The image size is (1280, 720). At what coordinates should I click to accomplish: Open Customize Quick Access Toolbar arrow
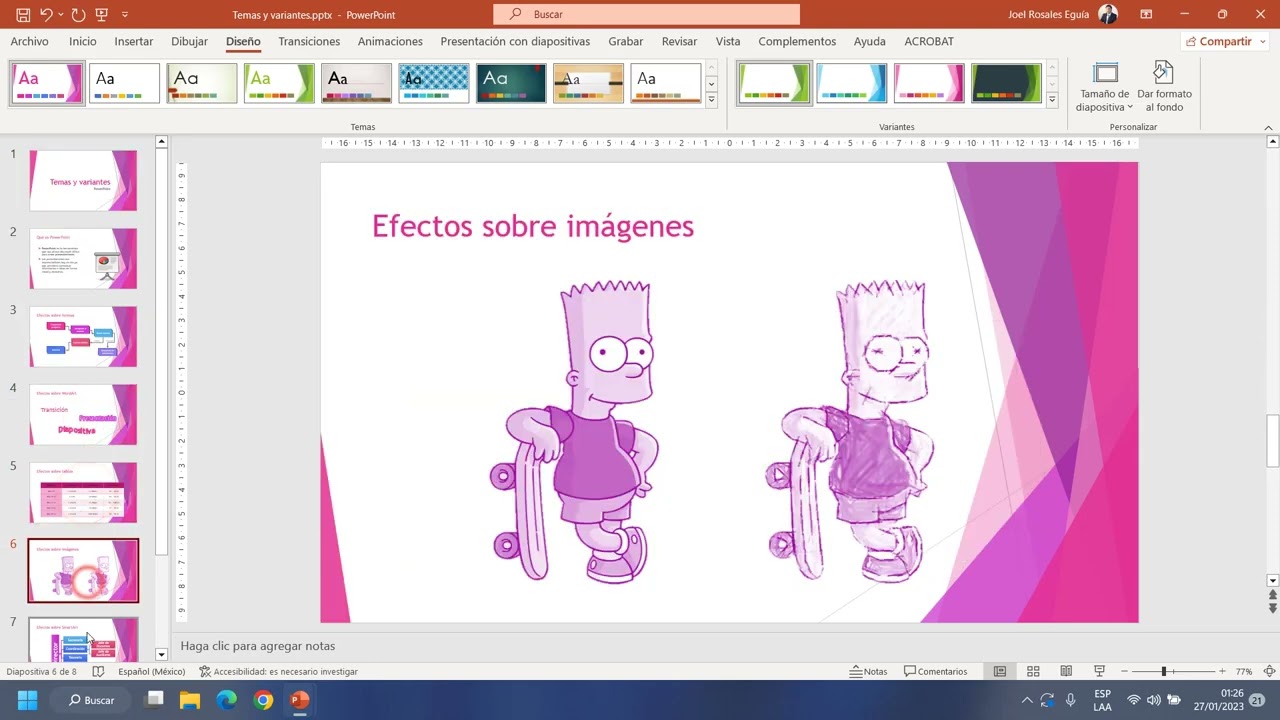tap(125, 15)
